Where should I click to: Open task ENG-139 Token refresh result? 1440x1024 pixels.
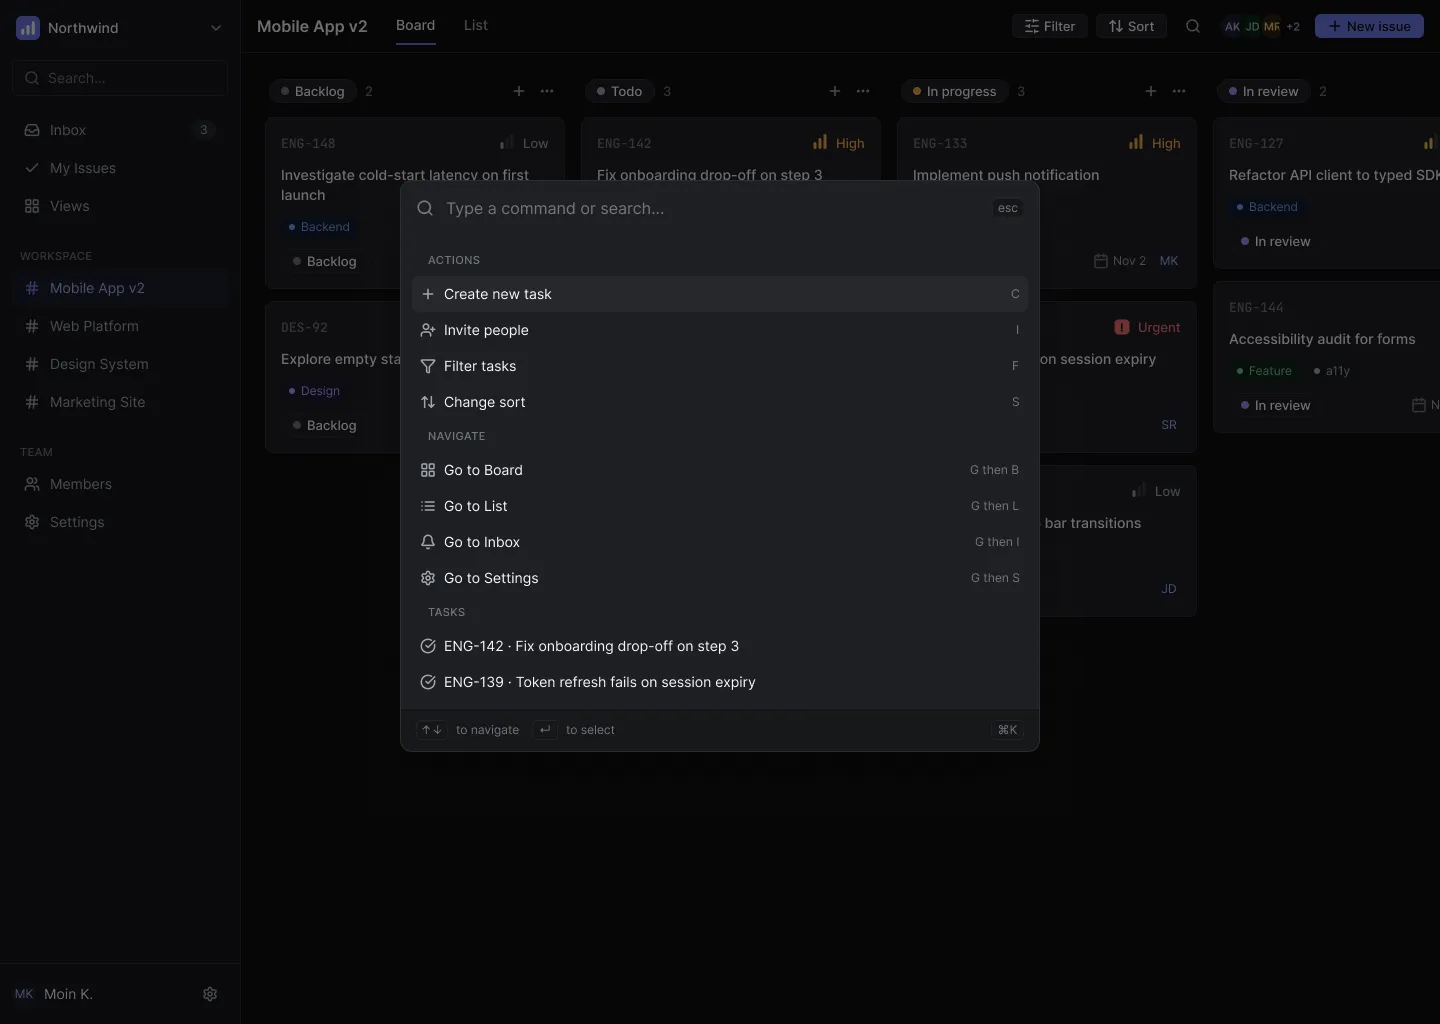(720, 682)
